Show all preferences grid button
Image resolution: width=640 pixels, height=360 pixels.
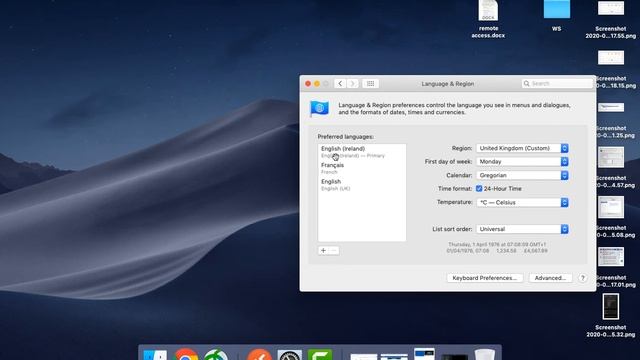pyautogui.click(x=370, y=84)
